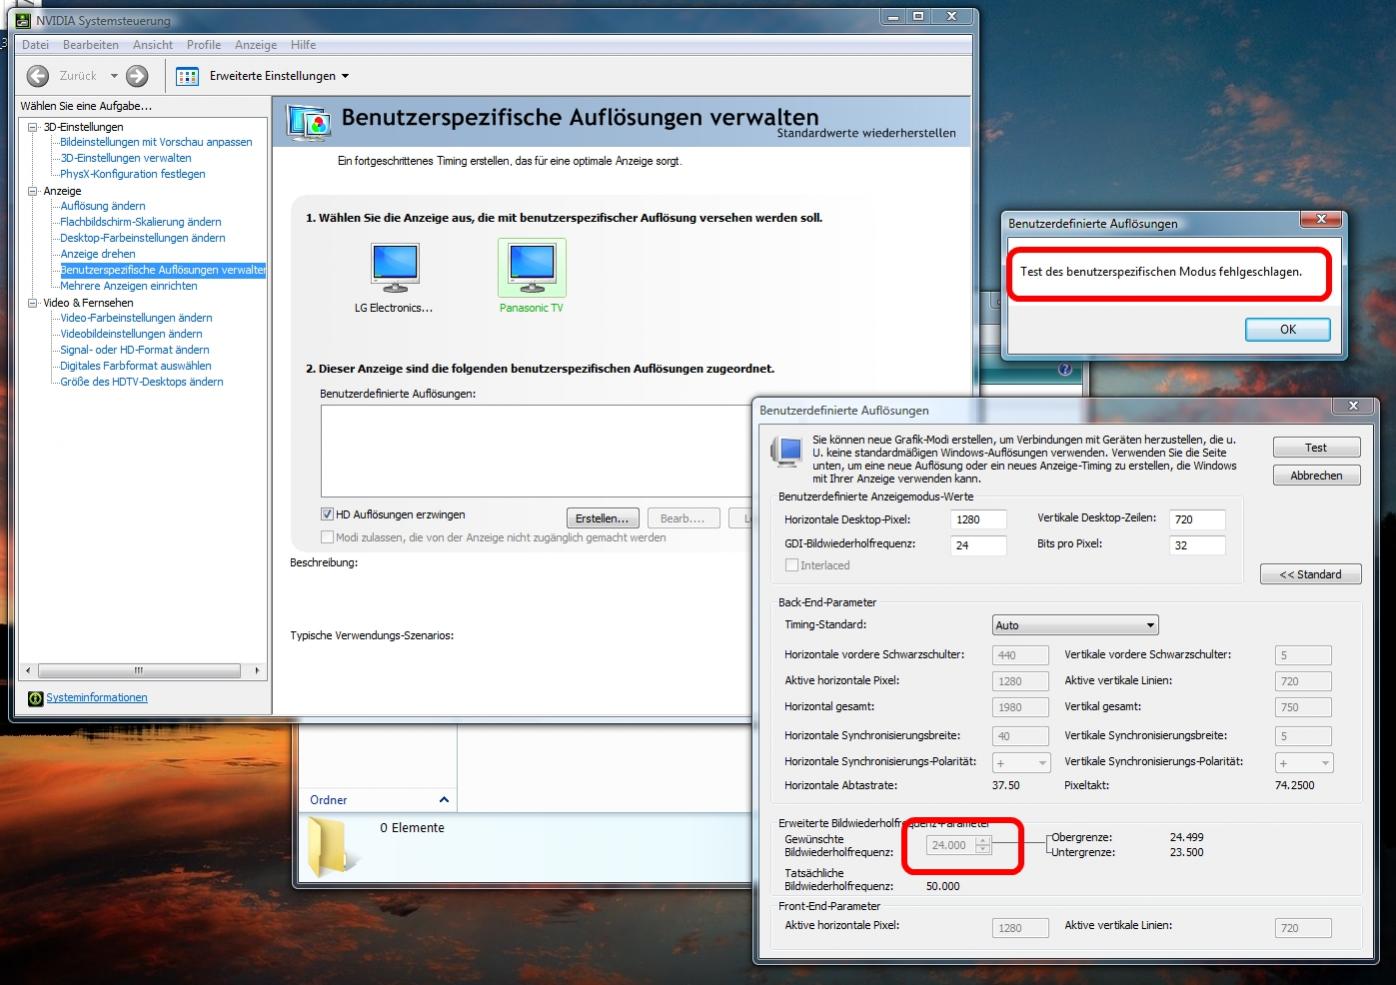The width and height of the screenshot is (1396, 985).
Task: Select the LG Electronics monitor icon
Action: [395, 267]
